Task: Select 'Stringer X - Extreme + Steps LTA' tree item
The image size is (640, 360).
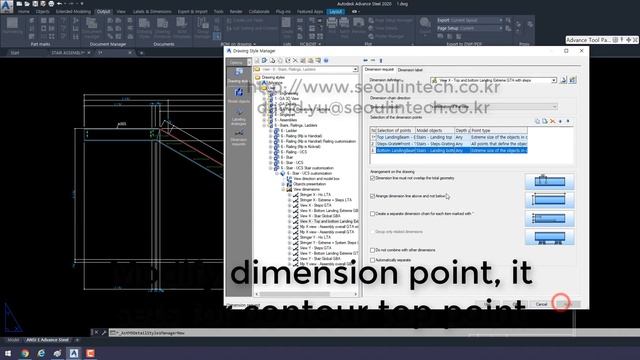Action: point(326,200)
